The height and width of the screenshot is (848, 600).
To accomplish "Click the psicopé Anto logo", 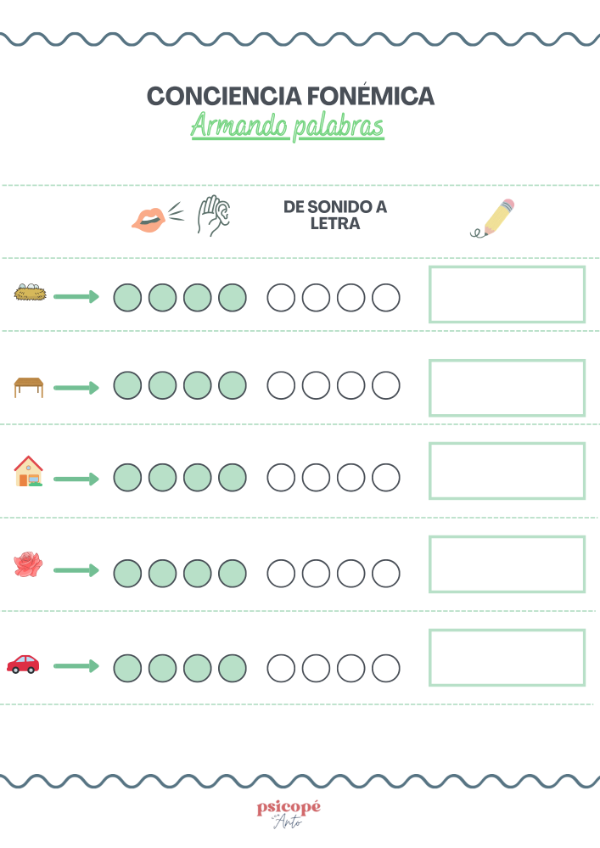I will 288,814.
